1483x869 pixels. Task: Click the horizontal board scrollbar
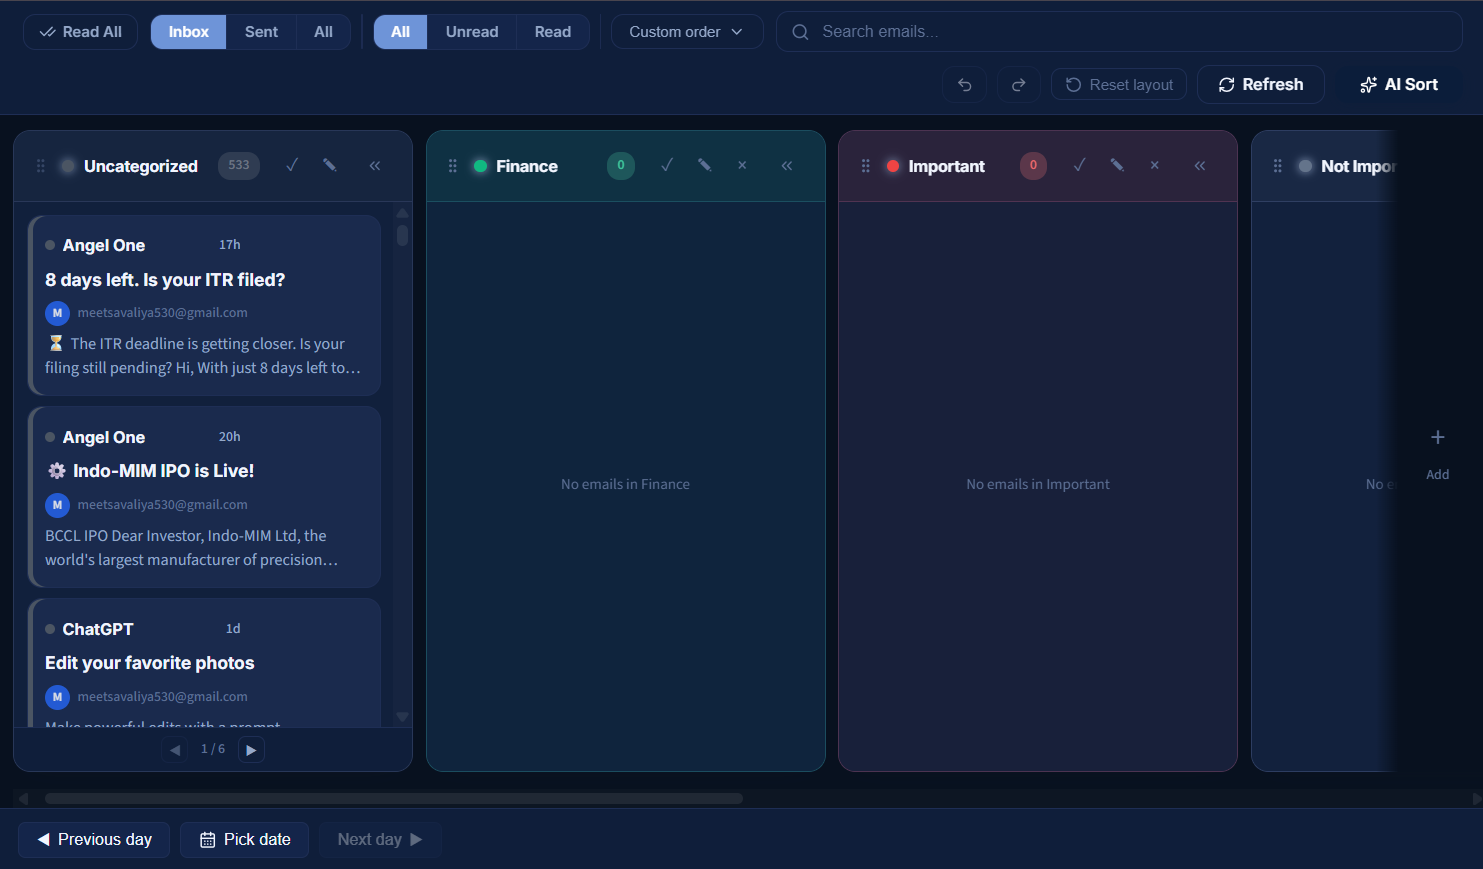(x=394, y=799)
